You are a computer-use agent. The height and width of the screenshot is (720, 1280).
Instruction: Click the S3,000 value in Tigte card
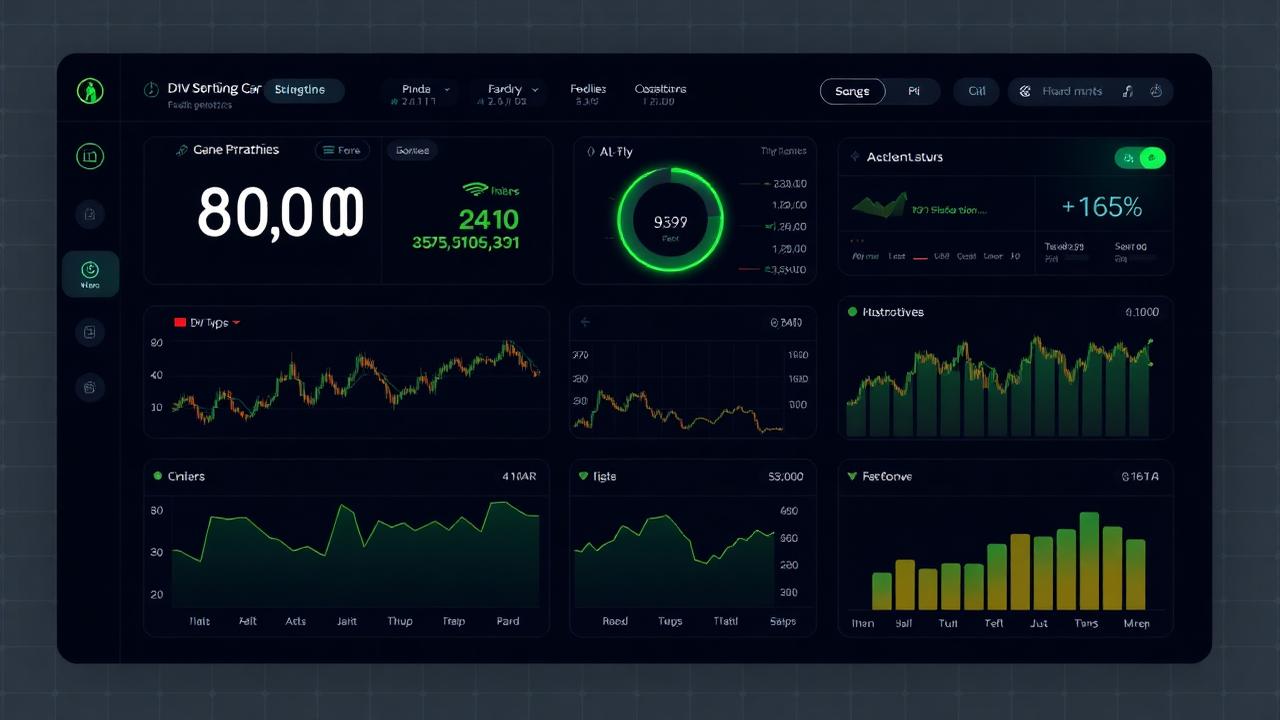coord(785,477)
